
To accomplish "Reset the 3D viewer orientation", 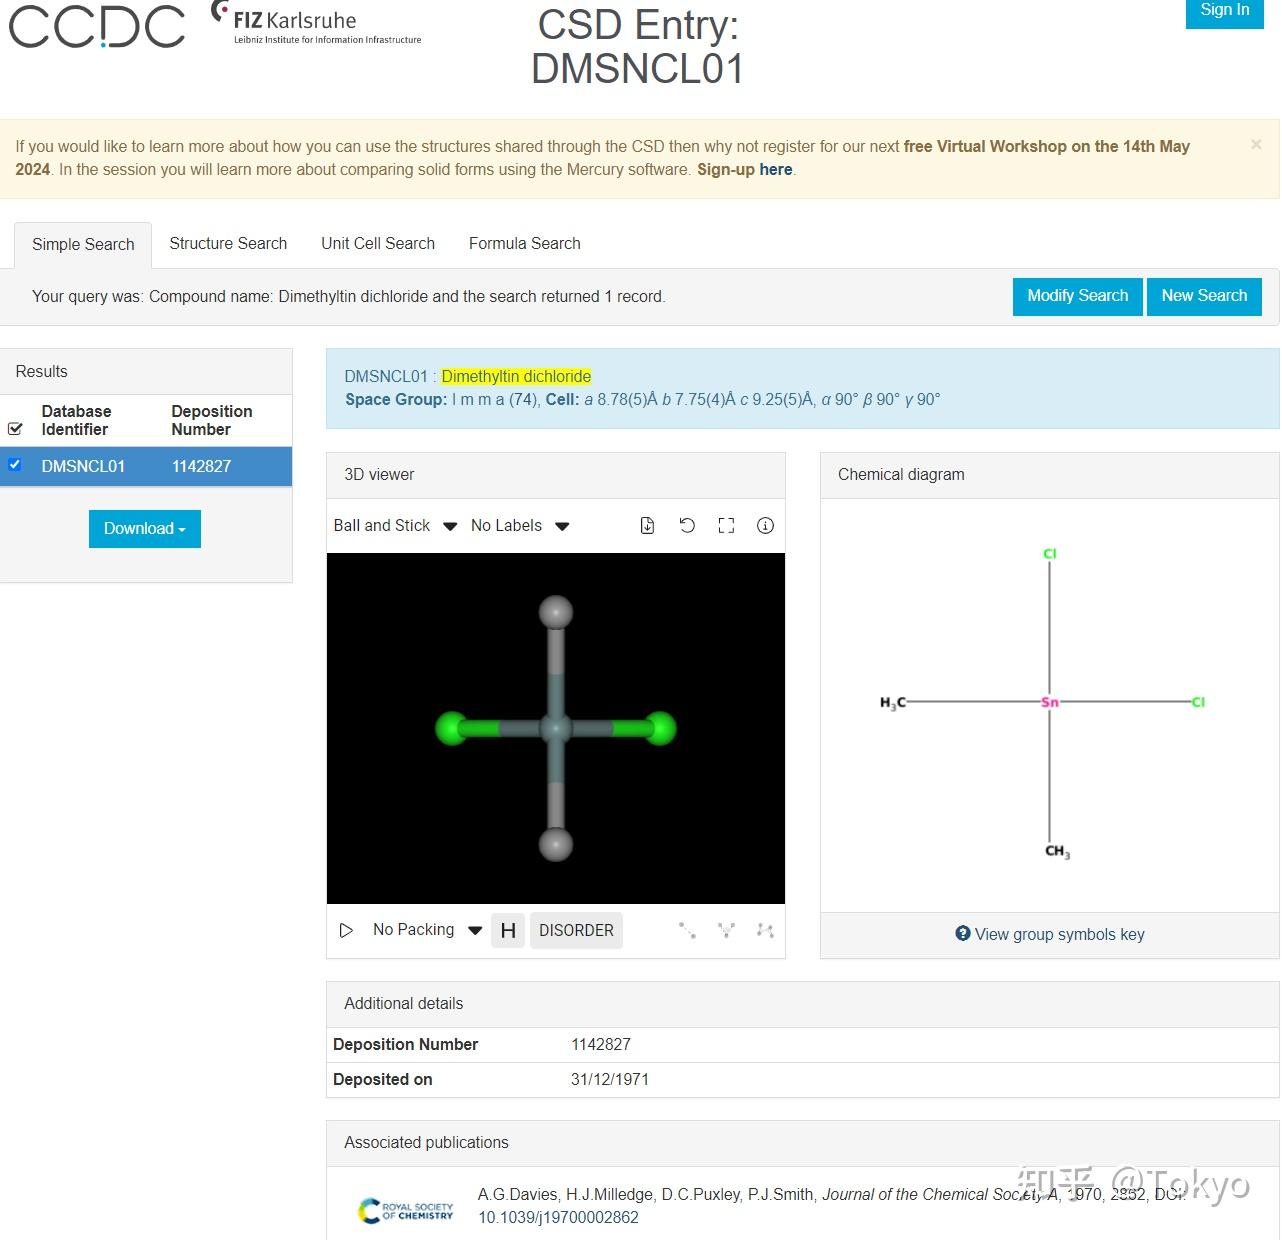I will point(687,525).
